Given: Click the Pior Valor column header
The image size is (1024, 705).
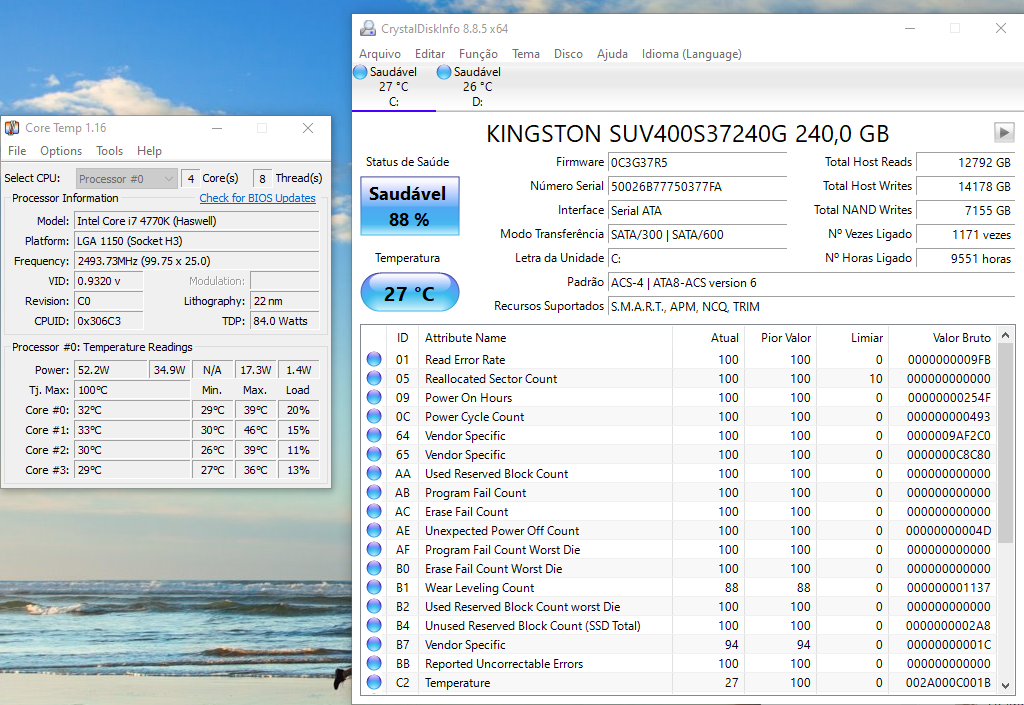Looking at the screenshot, I should coord(780,337).
